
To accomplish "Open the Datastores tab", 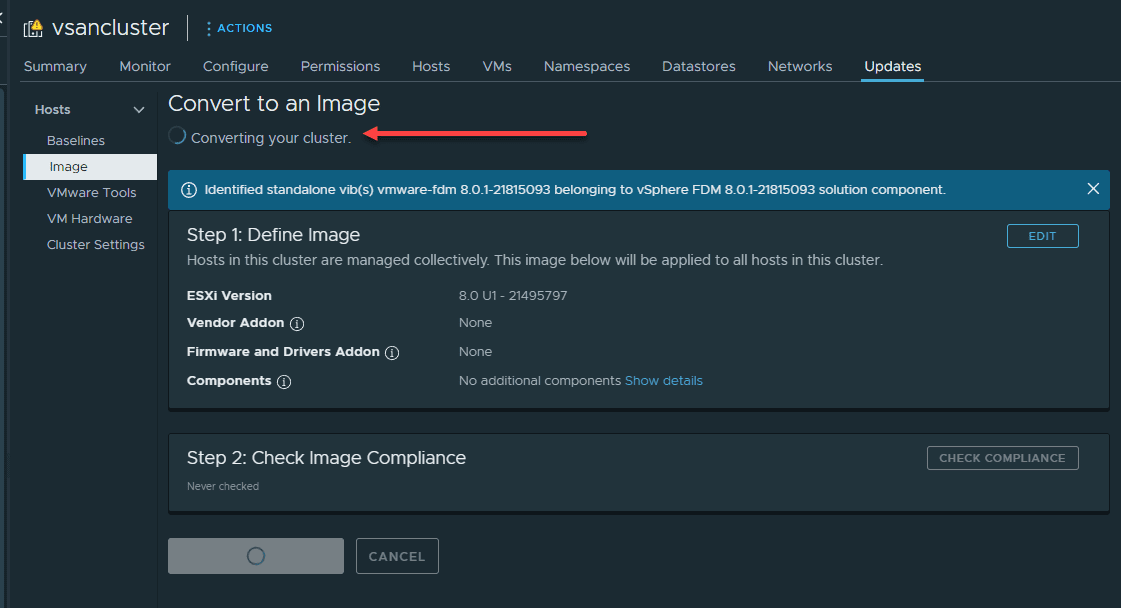I will [x=698, y=66].
